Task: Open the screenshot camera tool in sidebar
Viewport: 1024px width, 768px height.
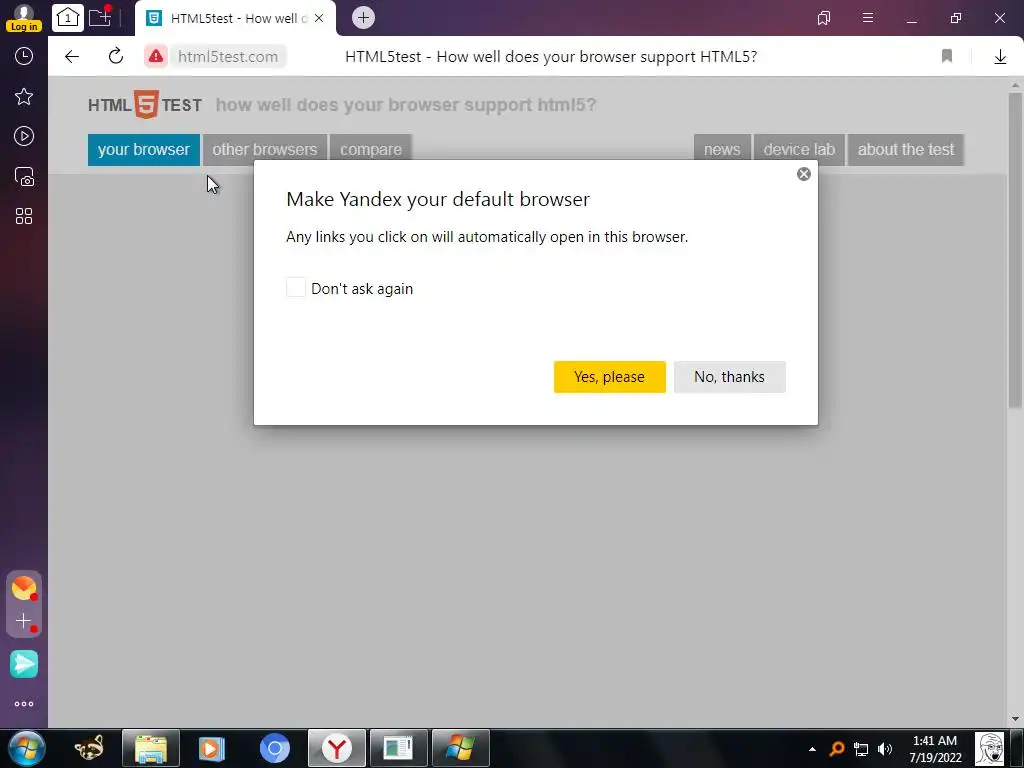Action: pos(24,176)
